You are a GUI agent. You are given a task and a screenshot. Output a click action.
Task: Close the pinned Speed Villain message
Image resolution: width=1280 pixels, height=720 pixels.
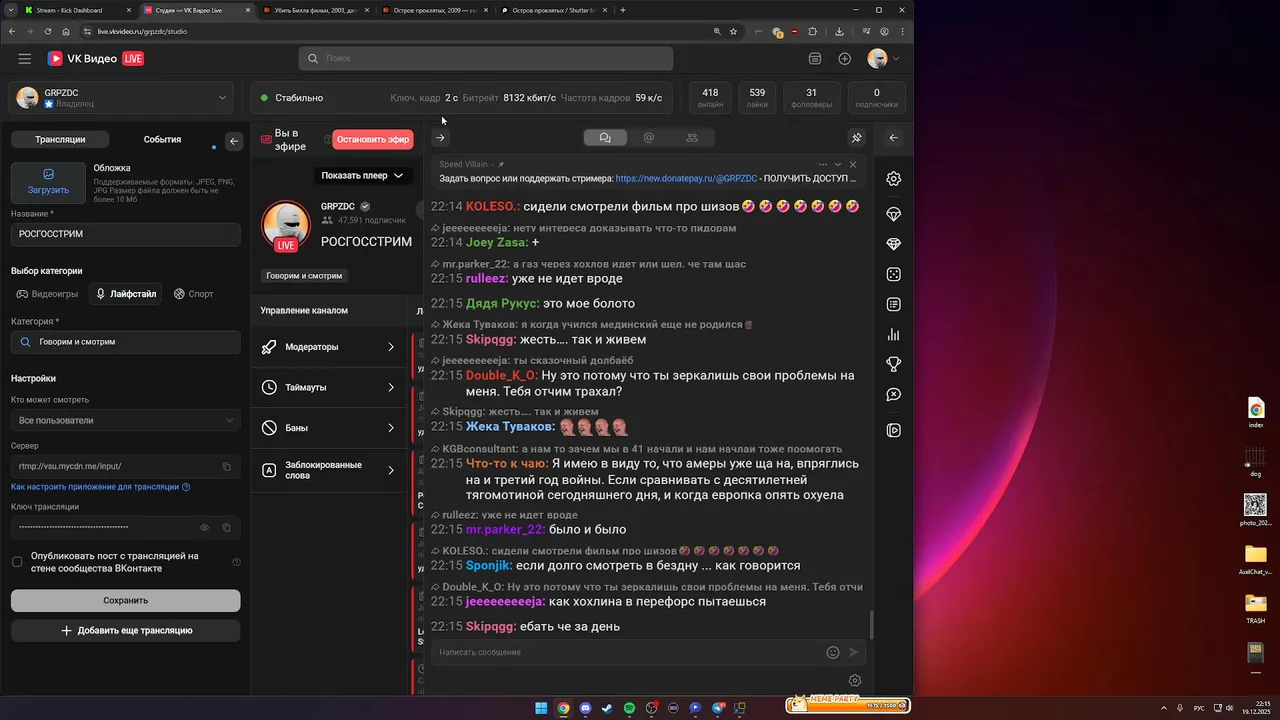[x=853, y=164]
